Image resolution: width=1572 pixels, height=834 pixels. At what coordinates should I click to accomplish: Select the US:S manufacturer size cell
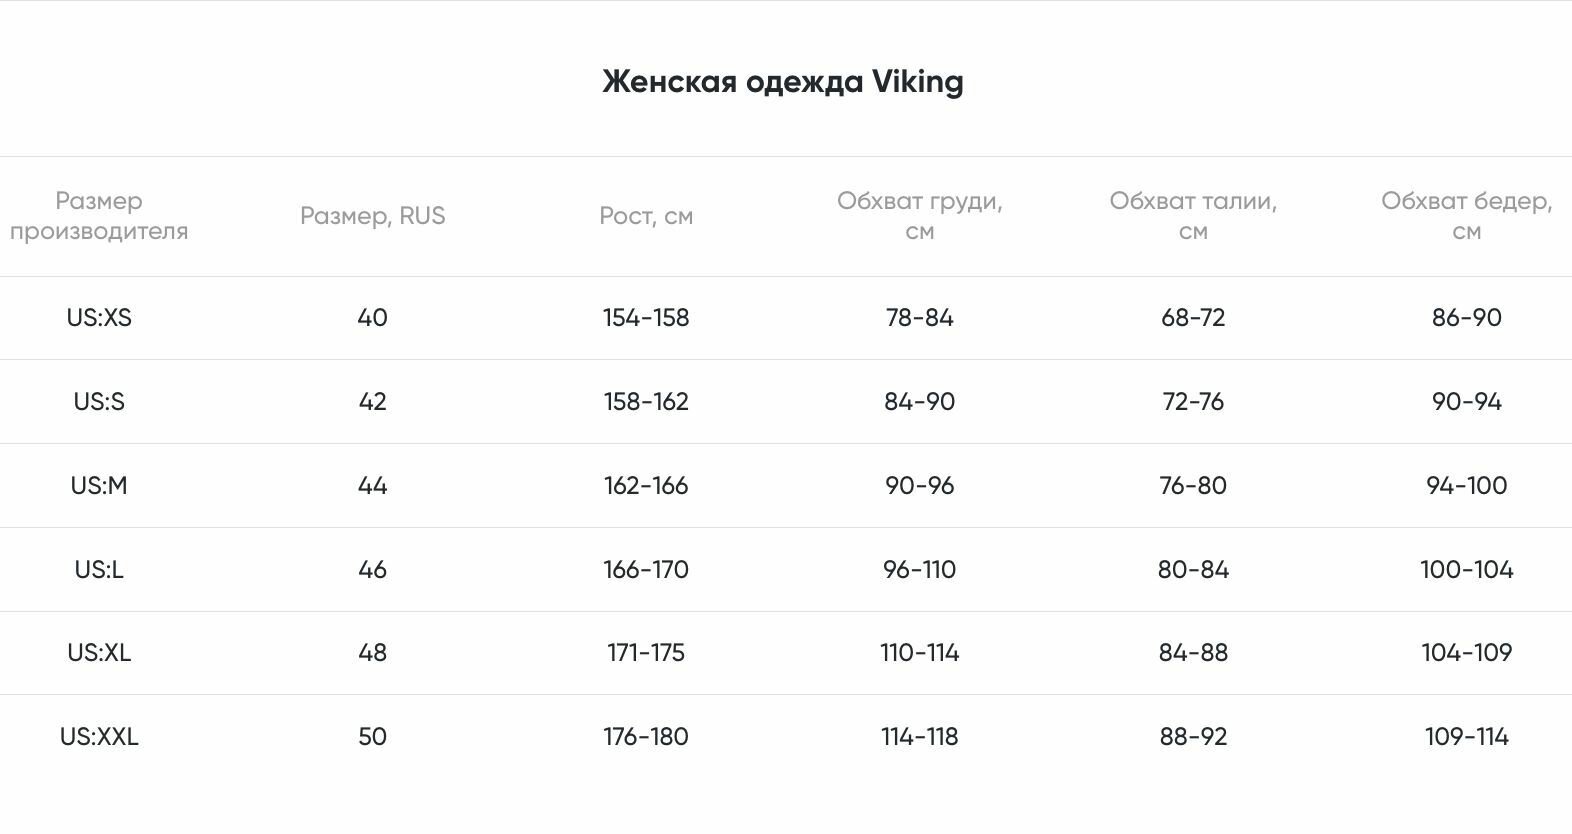pyautogui.click(x=99, y=402)
